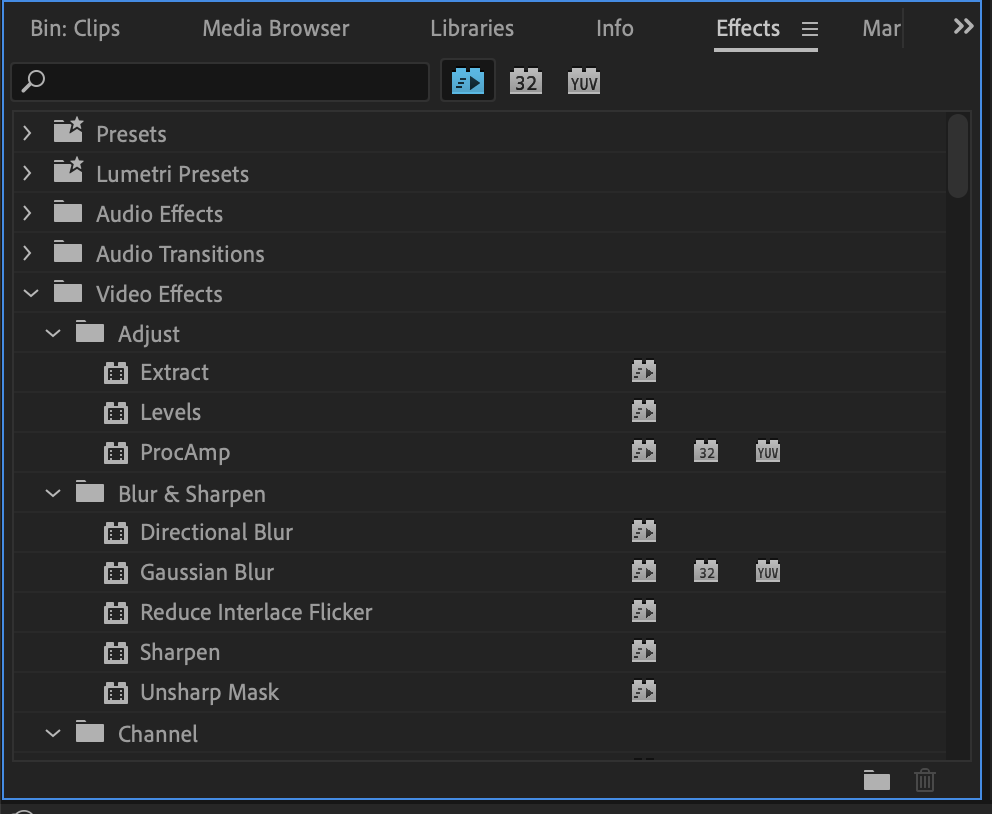
Task: Collapse the Video Effects folder
Action: click(x=30, y=293)
